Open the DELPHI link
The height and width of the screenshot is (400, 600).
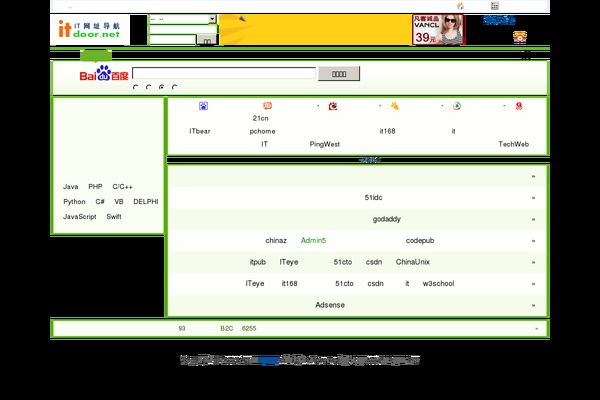click(146, 202)
